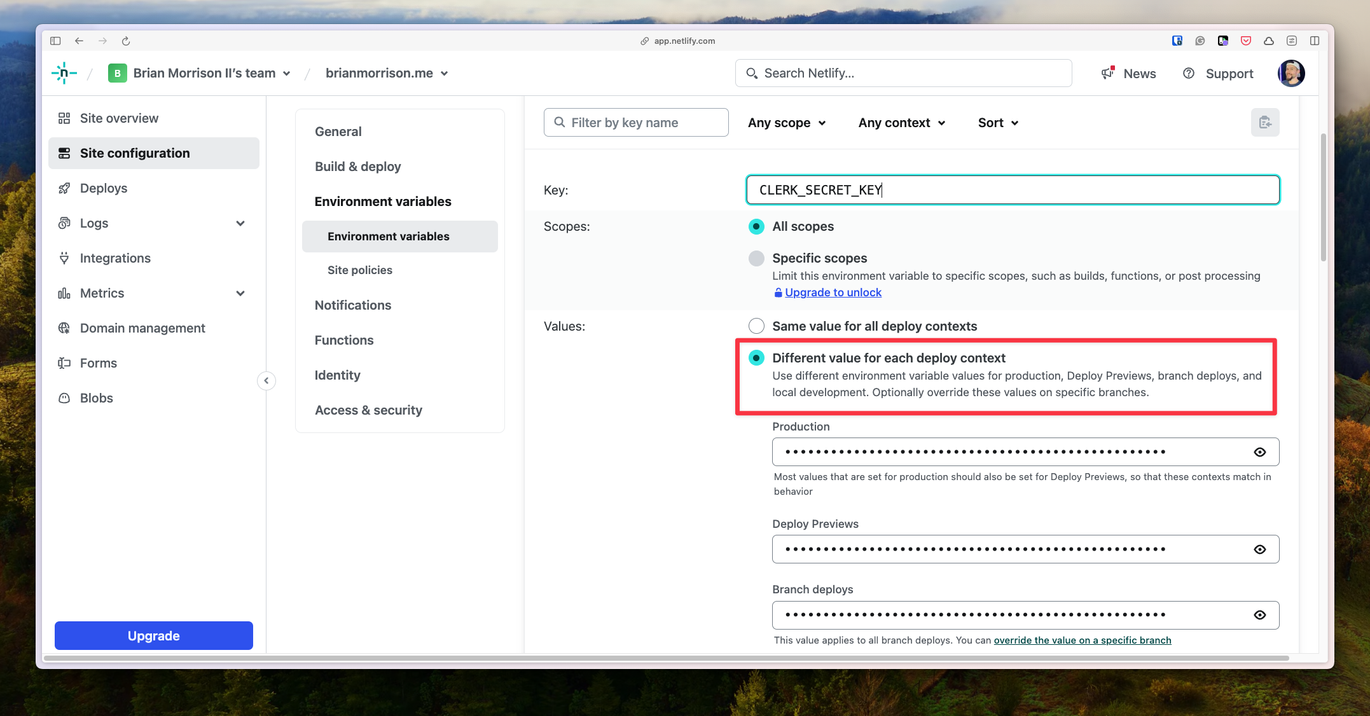Open Integrations via its plug icon

click(x=64, y=258)
